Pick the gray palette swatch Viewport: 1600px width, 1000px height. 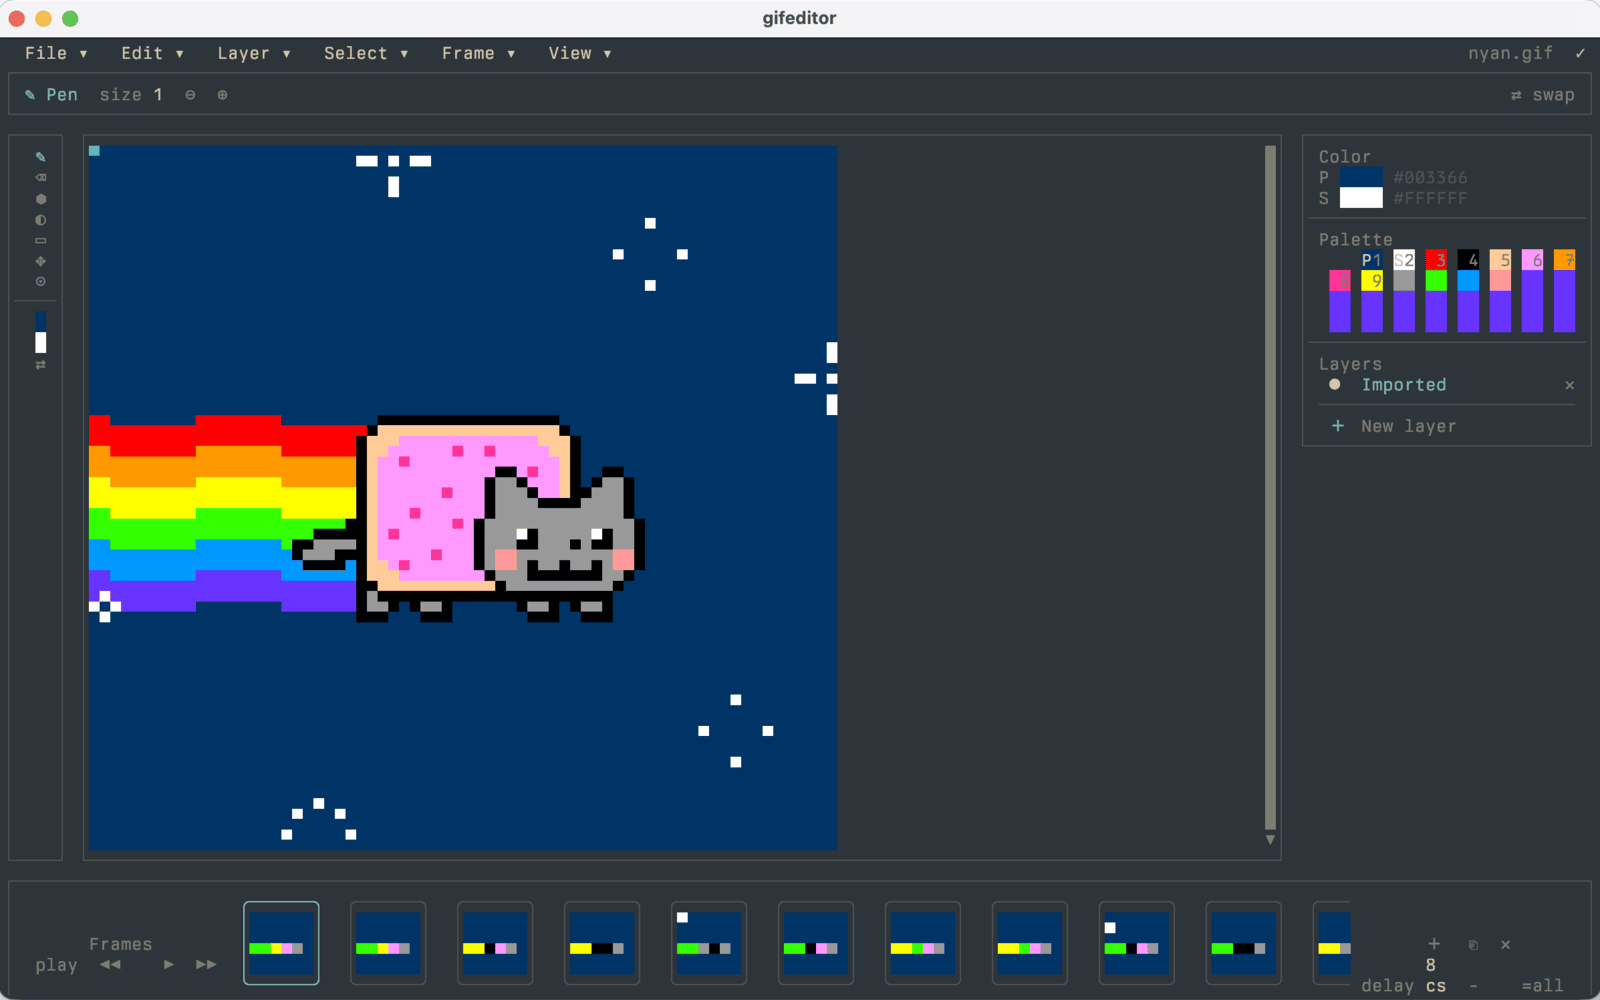1404,281
